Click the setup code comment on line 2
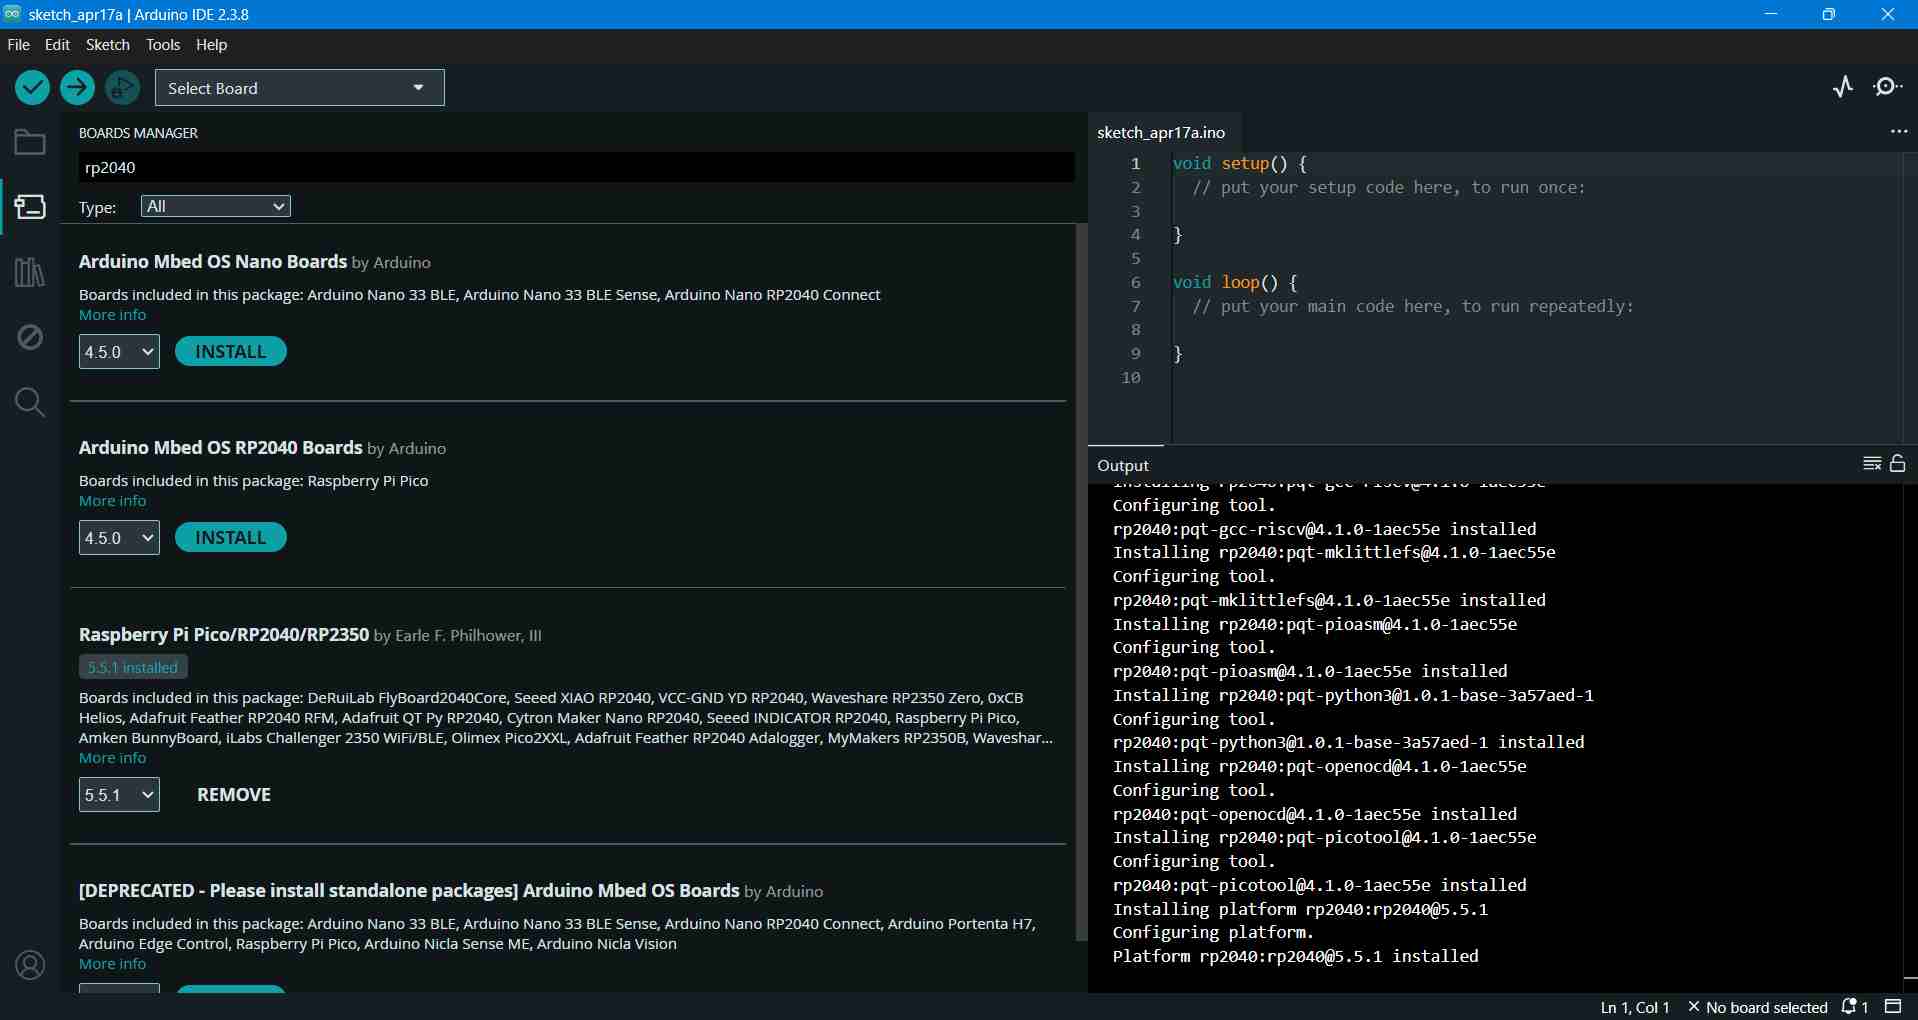Image resolution: width=1918 pixels, height=1020 pixels. [x=1389, y=187]
